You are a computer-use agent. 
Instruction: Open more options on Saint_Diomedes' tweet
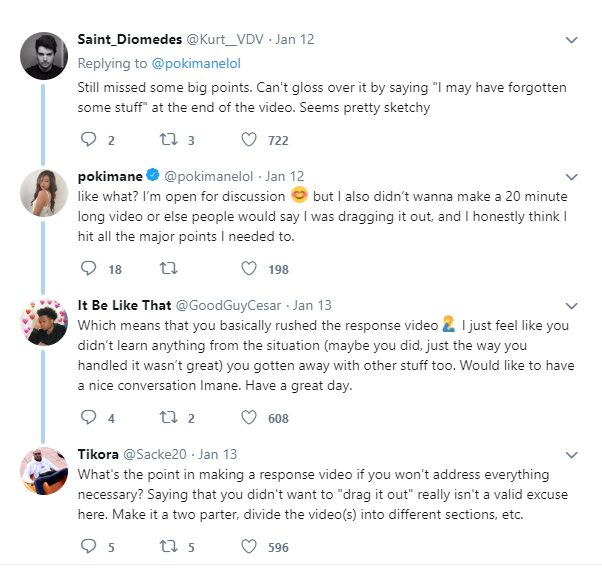(572, 40)
